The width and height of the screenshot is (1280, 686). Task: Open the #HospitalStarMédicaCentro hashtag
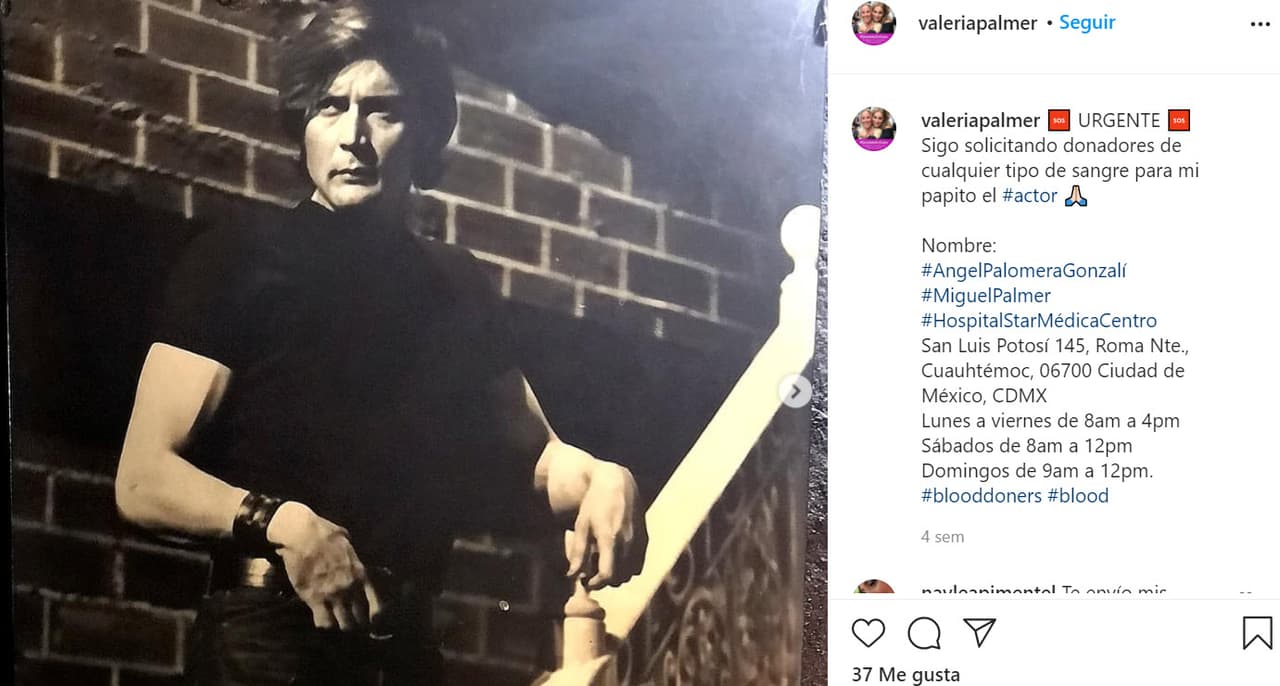coord(1039,320)
